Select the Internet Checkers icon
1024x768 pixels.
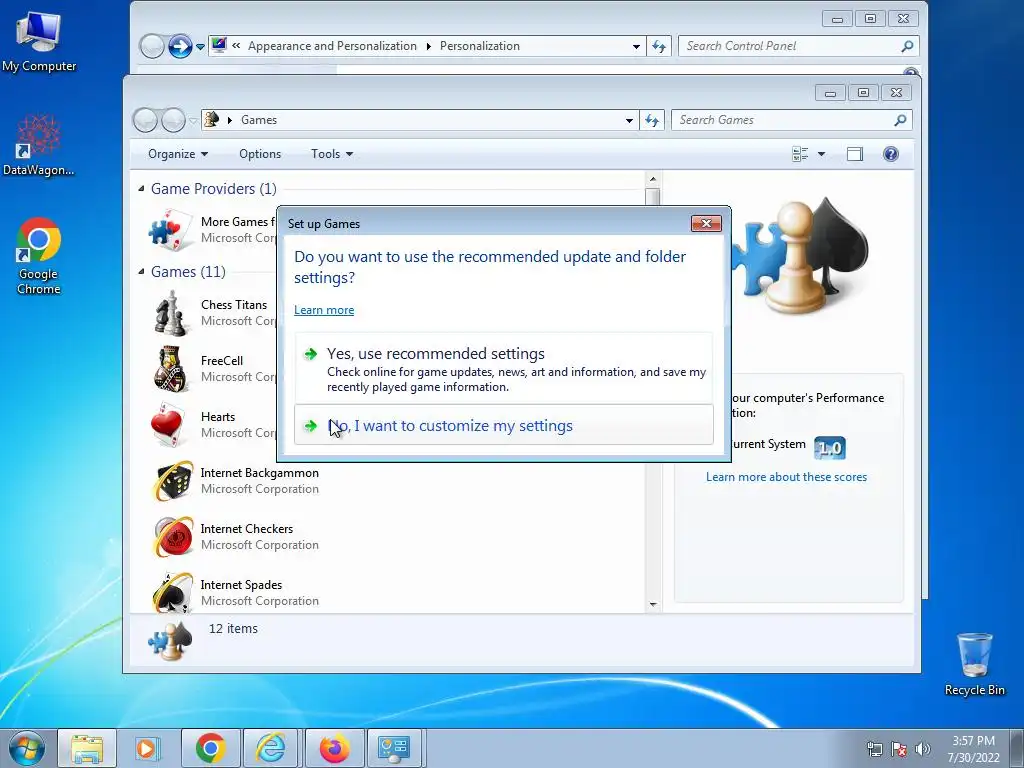click(173, 537)
